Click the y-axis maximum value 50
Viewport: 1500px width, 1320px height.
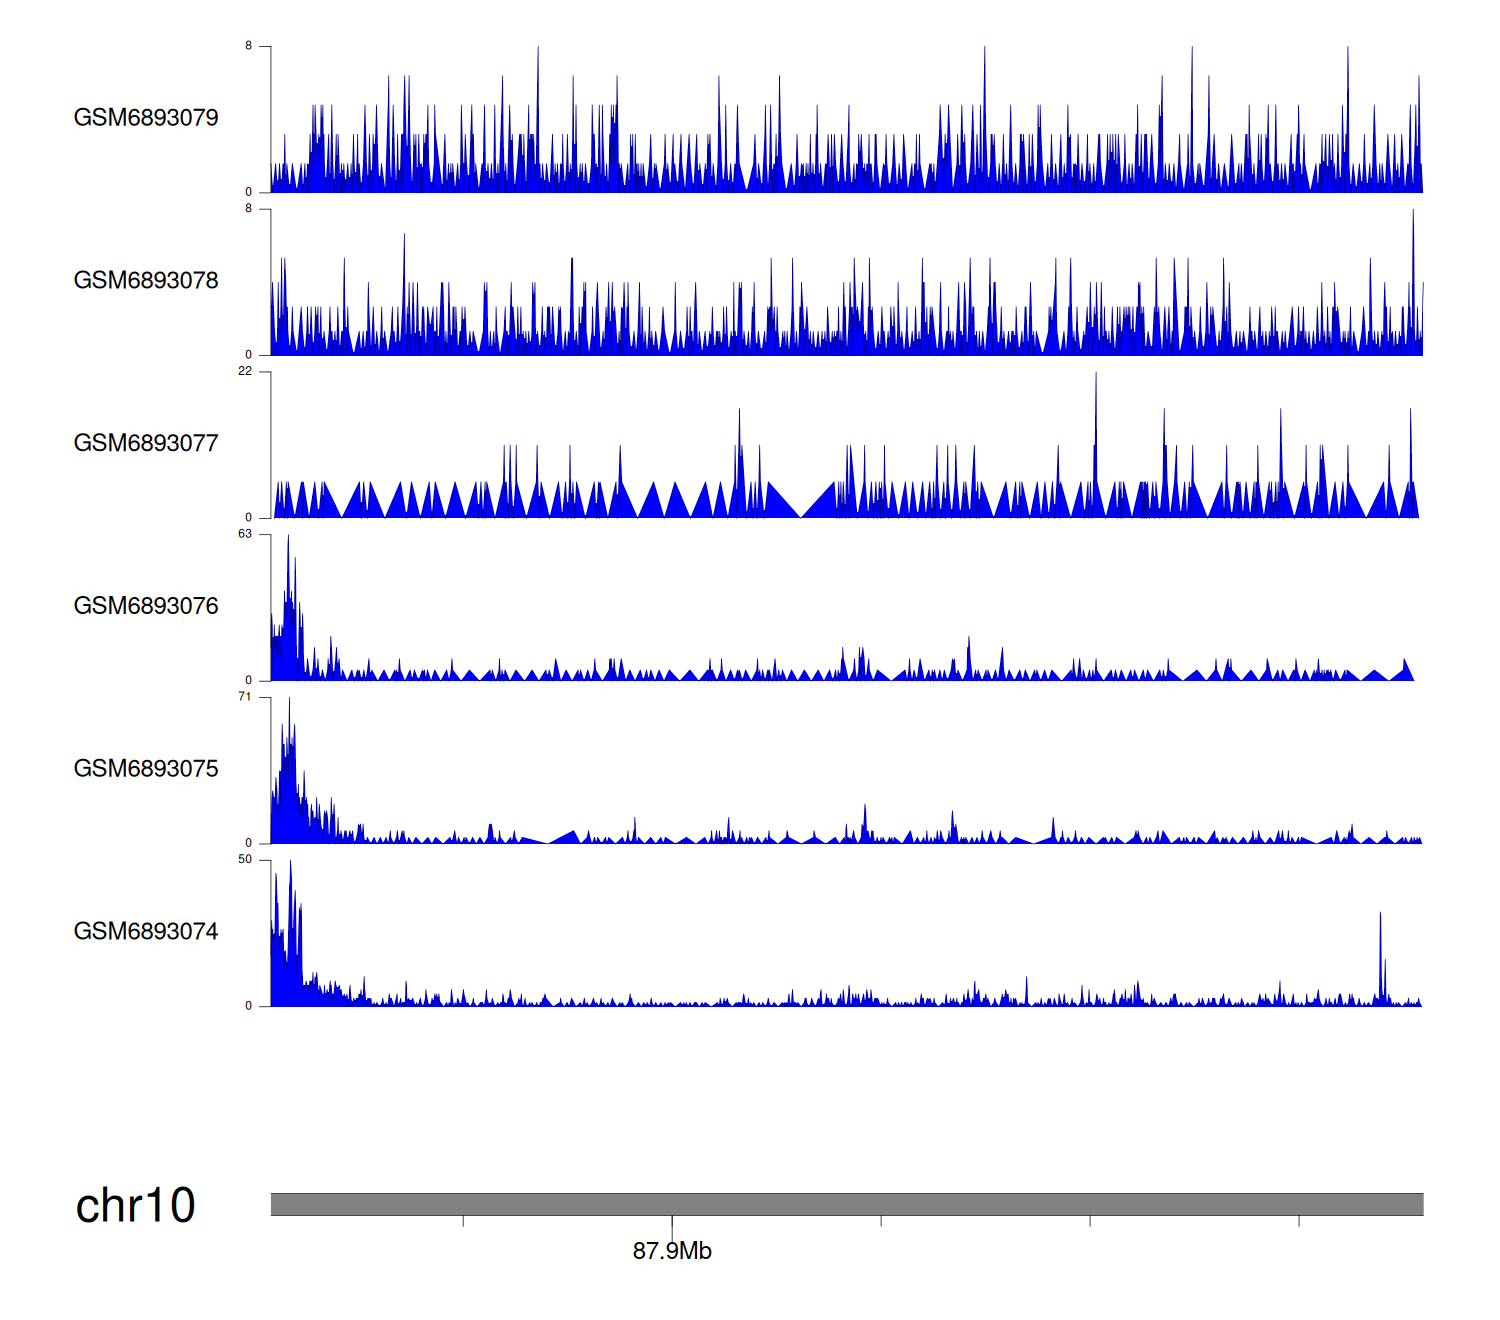(245, 860)
